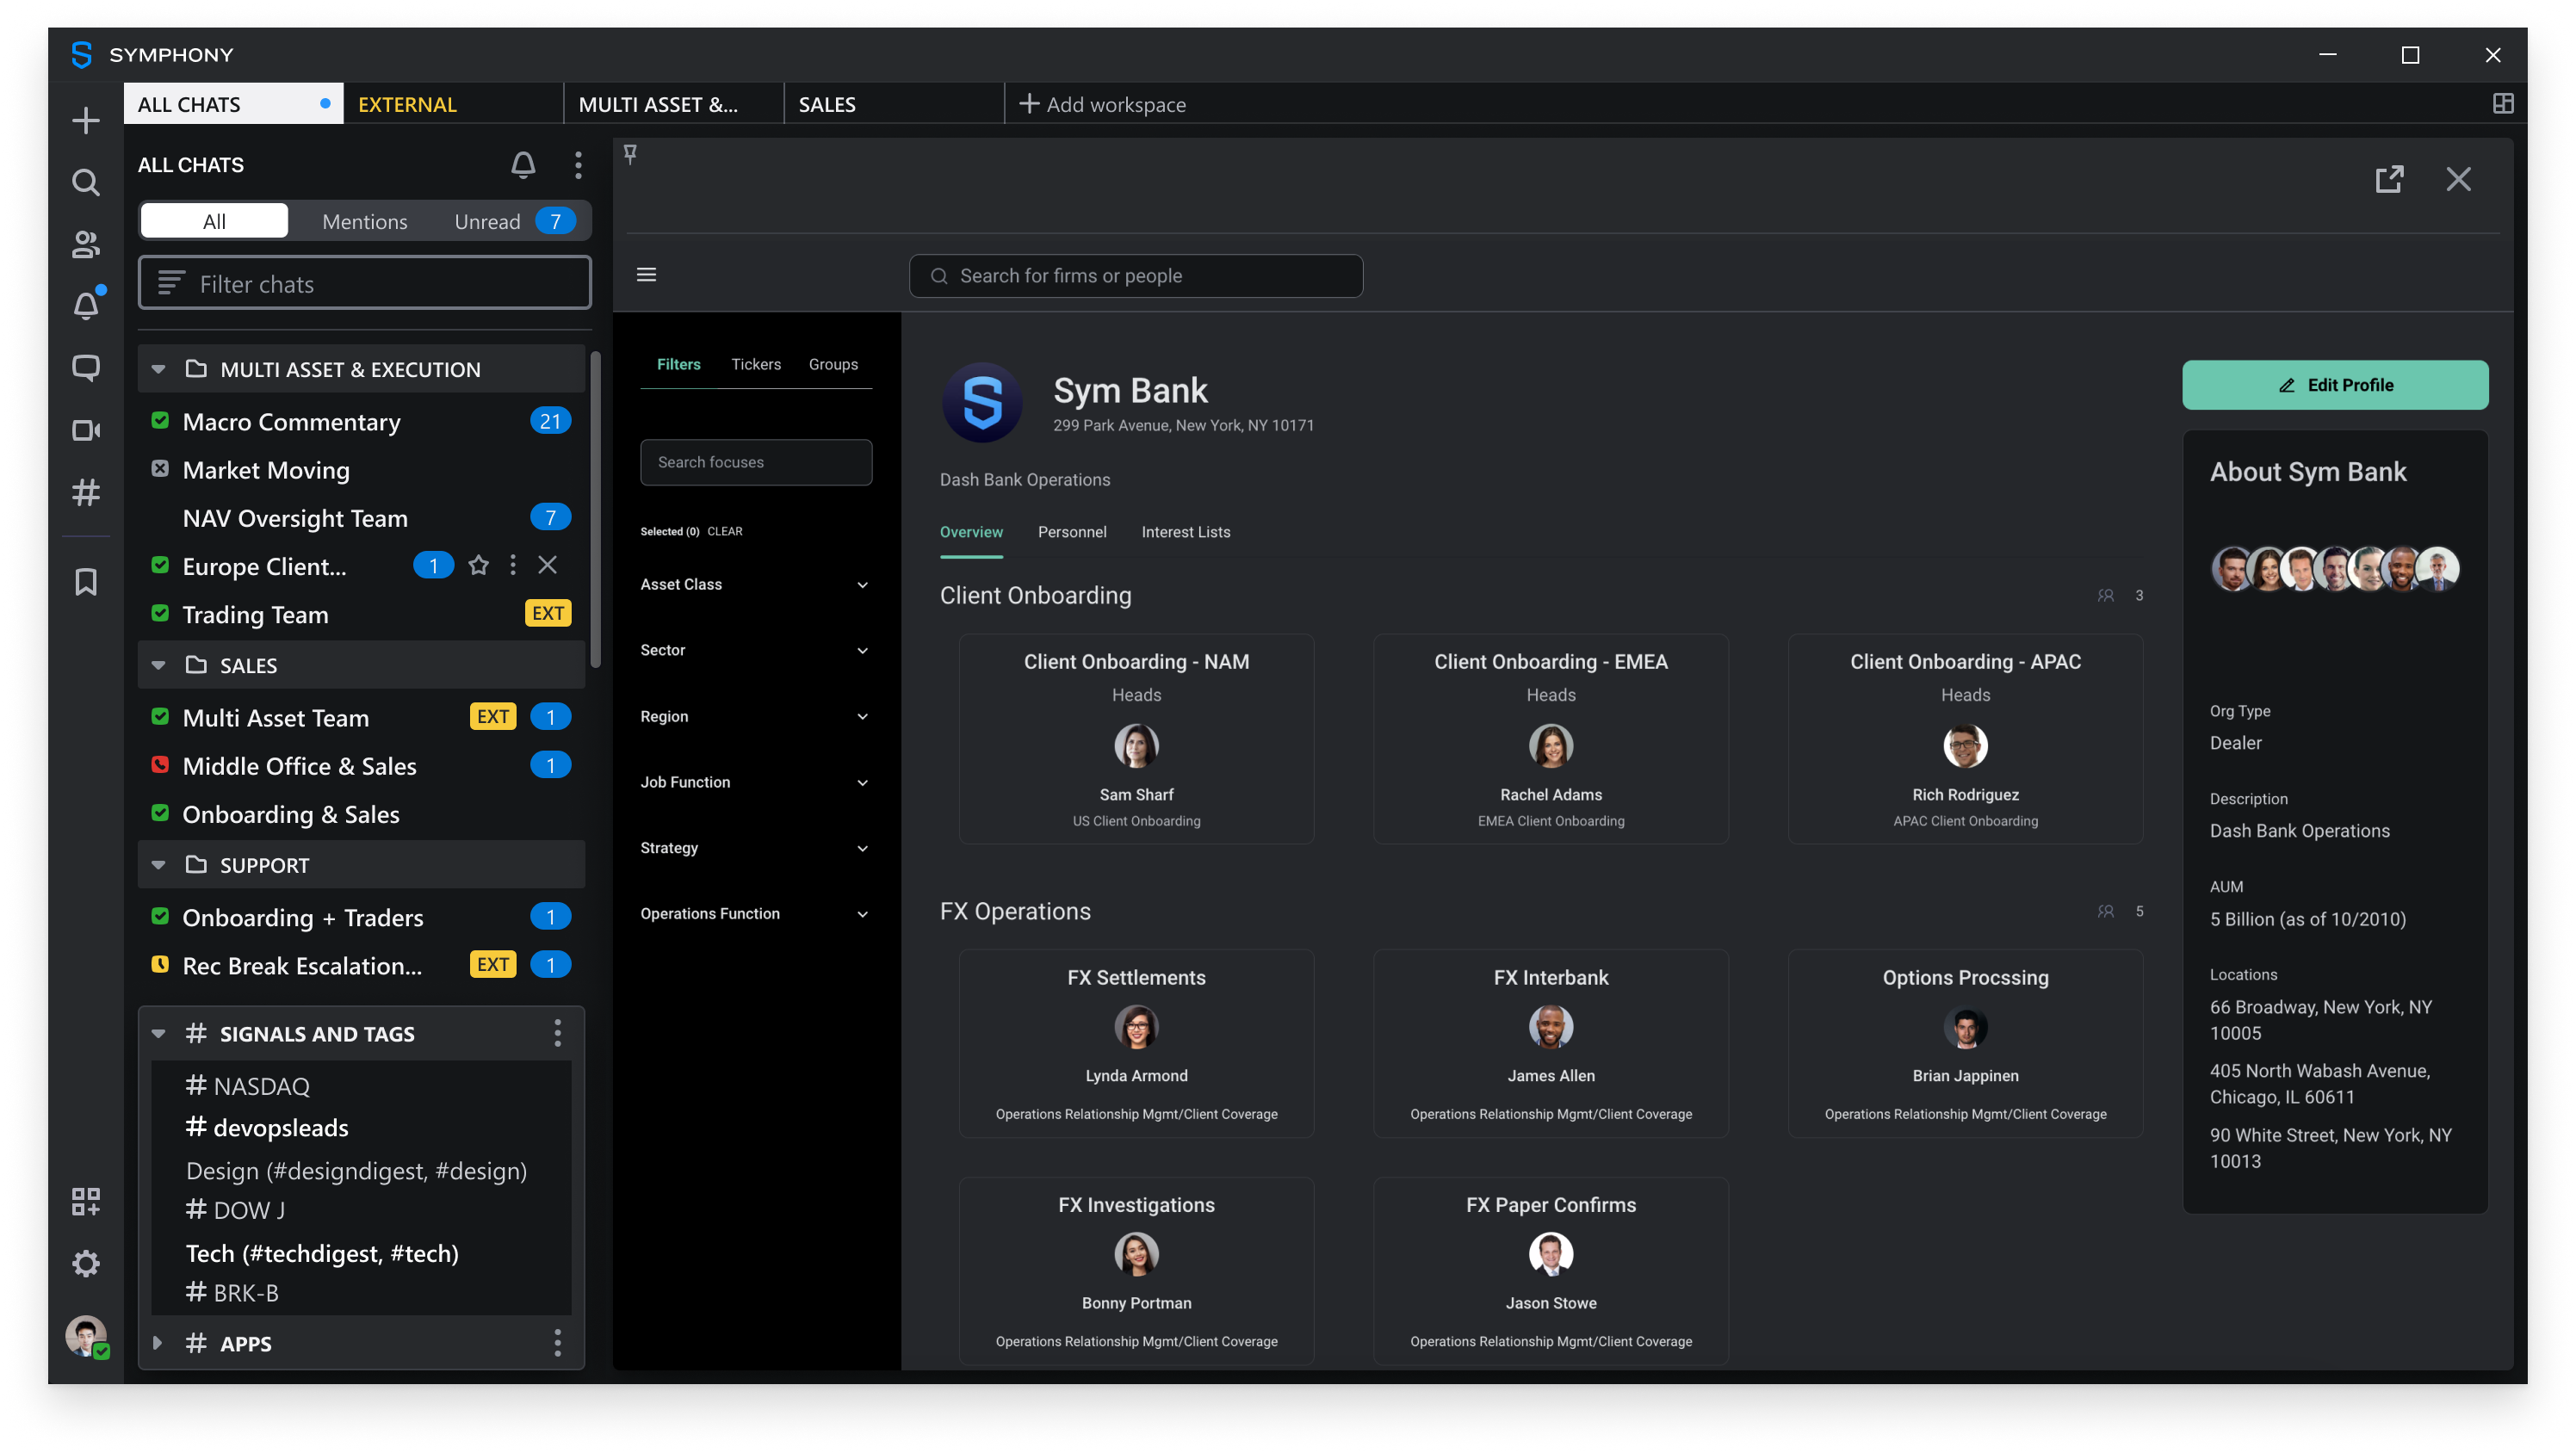Viewport: 2576px width, 1453px height.
Task: Open Signals and Tags three-dot menu
Action: [x=558, y=1033]
